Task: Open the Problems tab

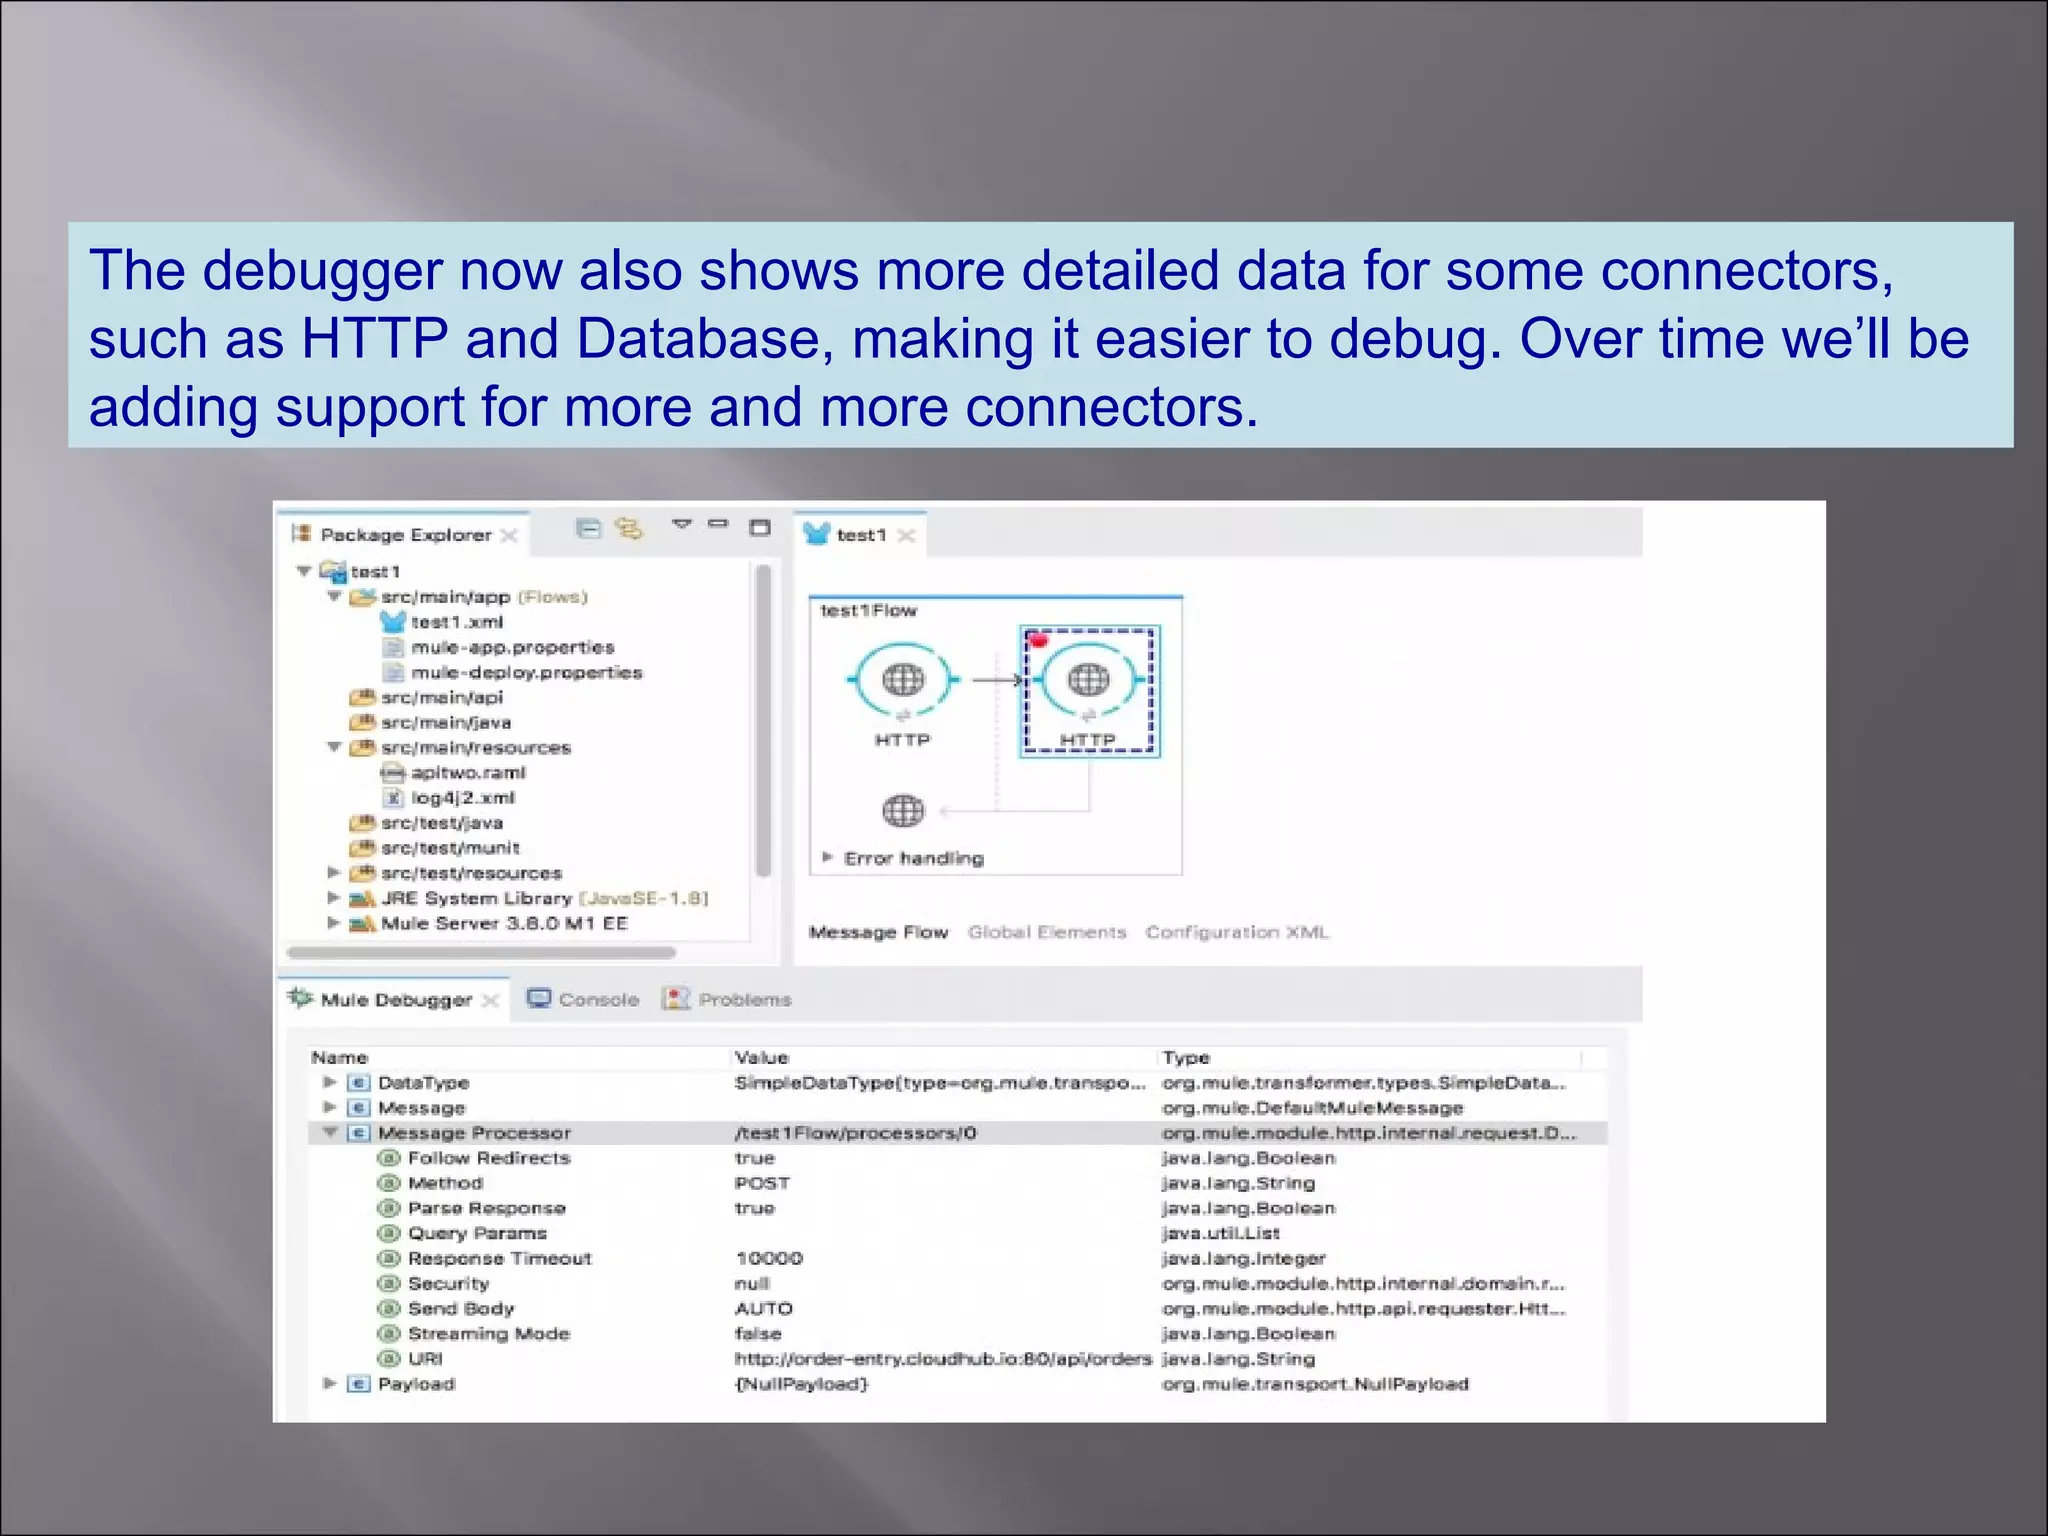Action: (x=727, y=999)
